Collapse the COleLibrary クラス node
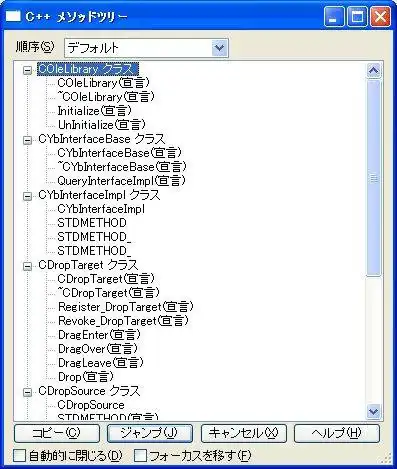This screenshot has width=397, height=469. click(x=27, y=70)
